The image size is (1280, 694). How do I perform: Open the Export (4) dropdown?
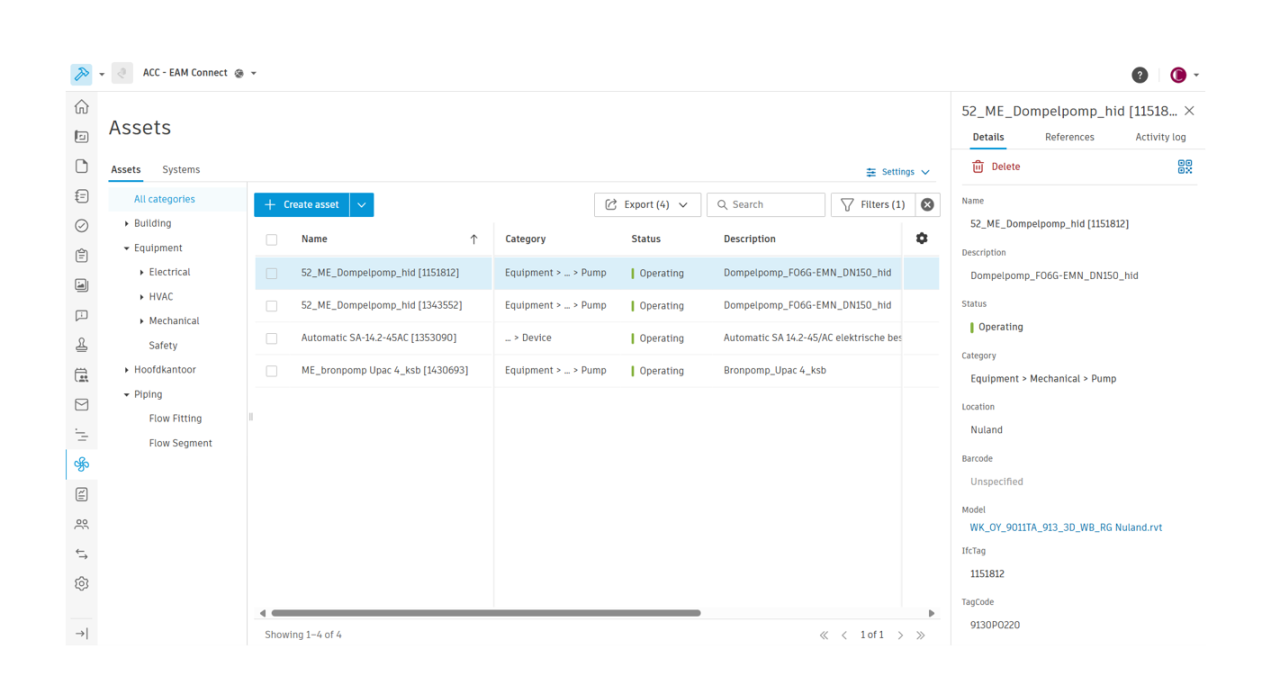(x=647, y=205)
